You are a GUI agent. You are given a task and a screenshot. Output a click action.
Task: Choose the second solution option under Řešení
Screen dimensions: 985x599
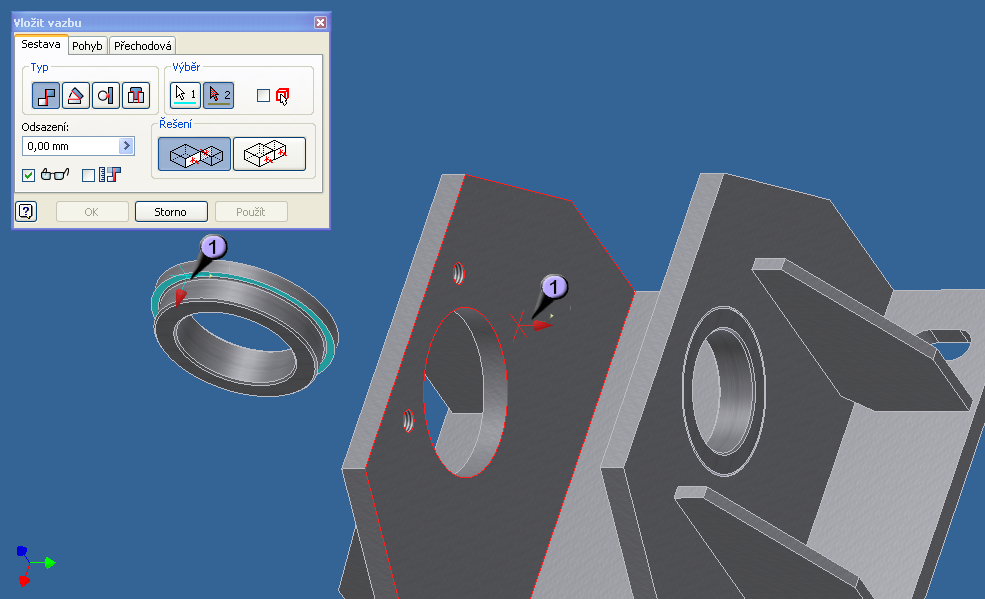(x=269, y=154)
